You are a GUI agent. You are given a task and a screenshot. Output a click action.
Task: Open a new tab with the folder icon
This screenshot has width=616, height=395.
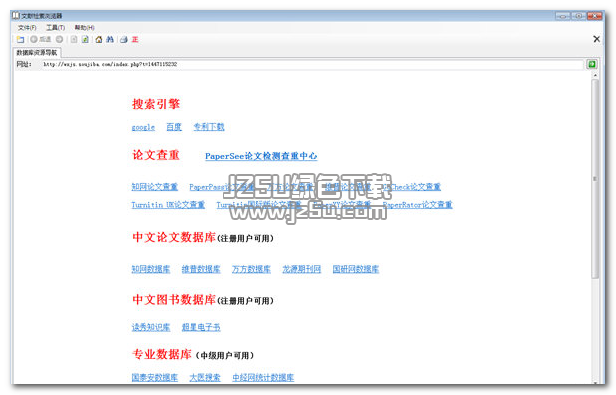[x=20, y=39]
